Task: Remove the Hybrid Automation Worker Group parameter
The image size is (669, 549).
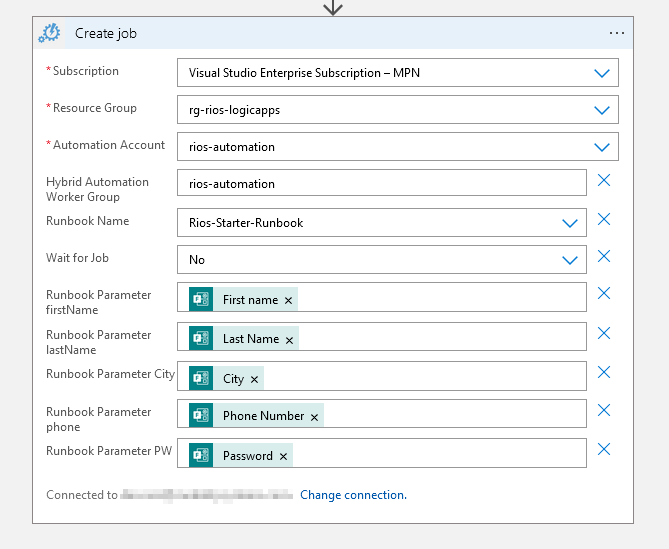Action: (604, 180)
